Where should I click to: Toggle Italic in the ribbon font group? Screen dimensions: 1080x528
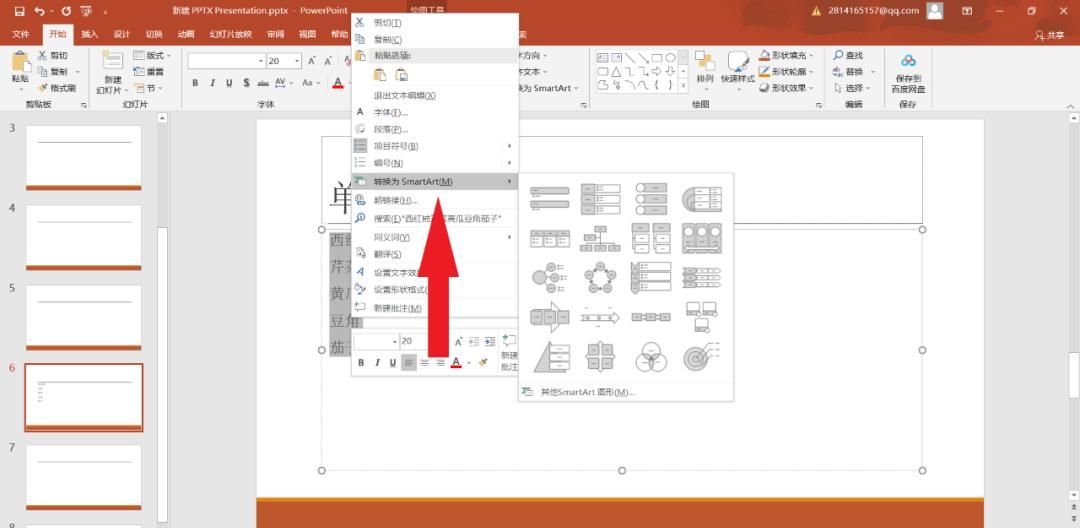pos(212,83)
